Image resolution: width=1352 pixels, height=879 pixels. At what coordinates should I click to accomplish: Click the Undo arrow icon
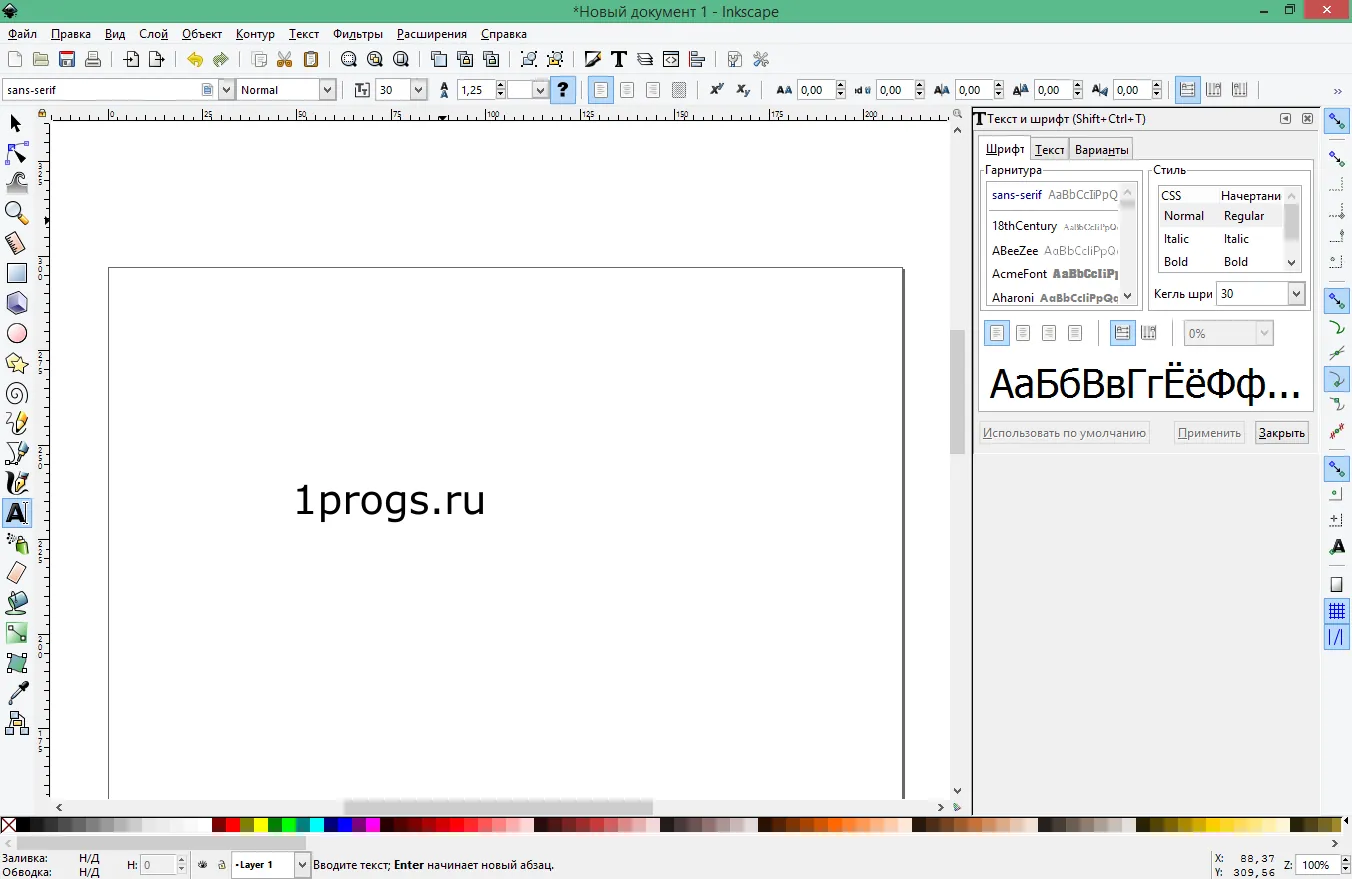click(195, 59)
